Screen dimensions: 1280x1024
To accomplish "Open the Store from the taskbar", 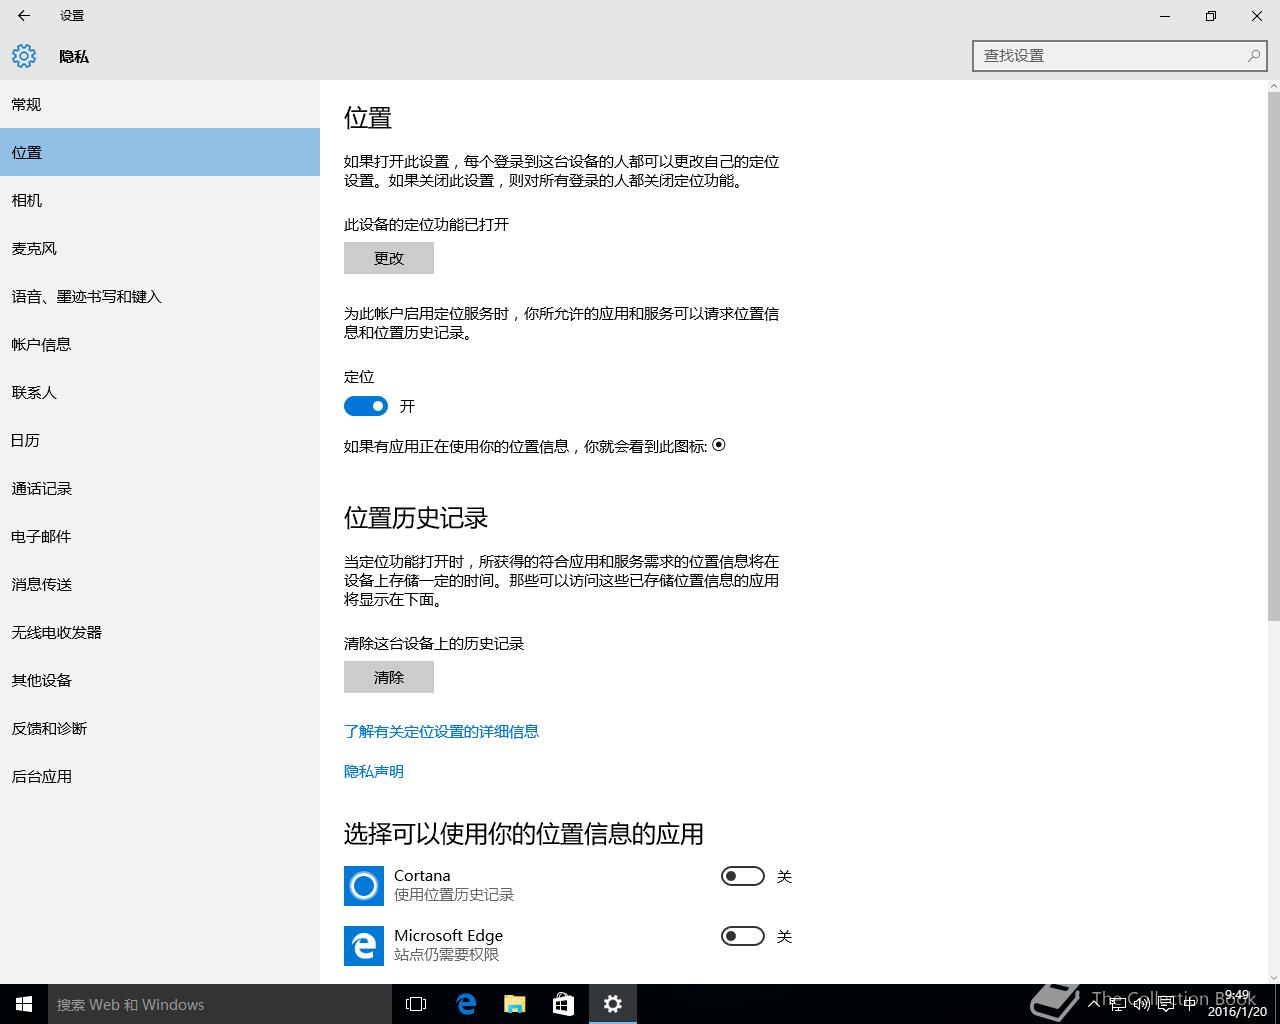I will (564, 1004).
